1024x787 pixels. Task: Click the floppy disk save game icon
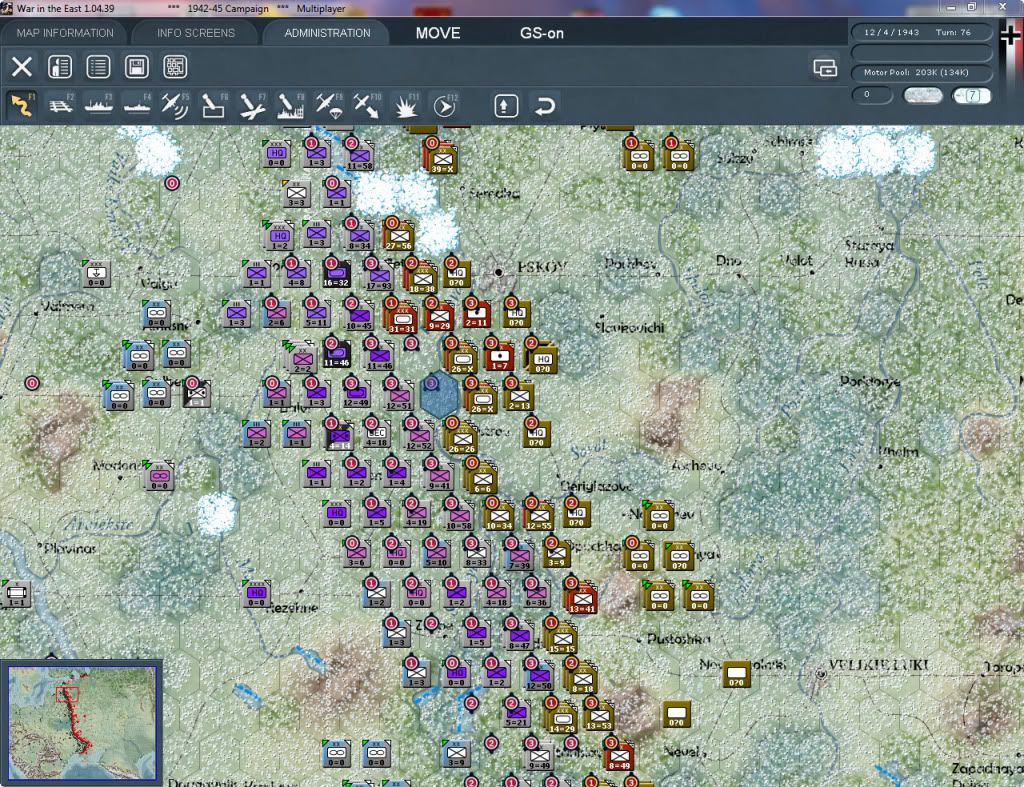[x=136, y=67]
